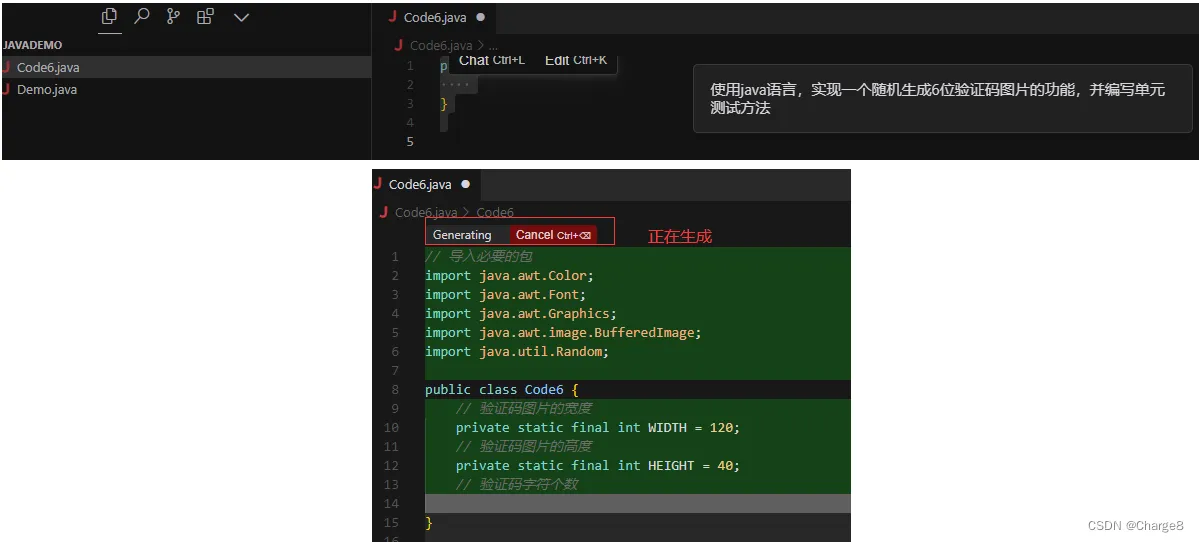
Task: Open the Explorer view icon
Action: click(110, 17)
